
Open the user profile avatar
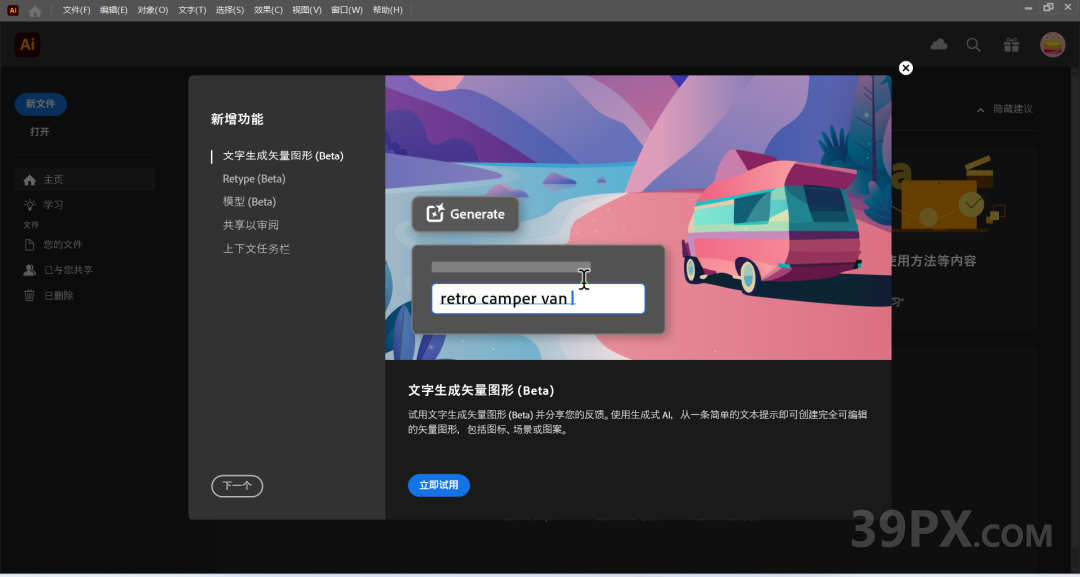1052,45
